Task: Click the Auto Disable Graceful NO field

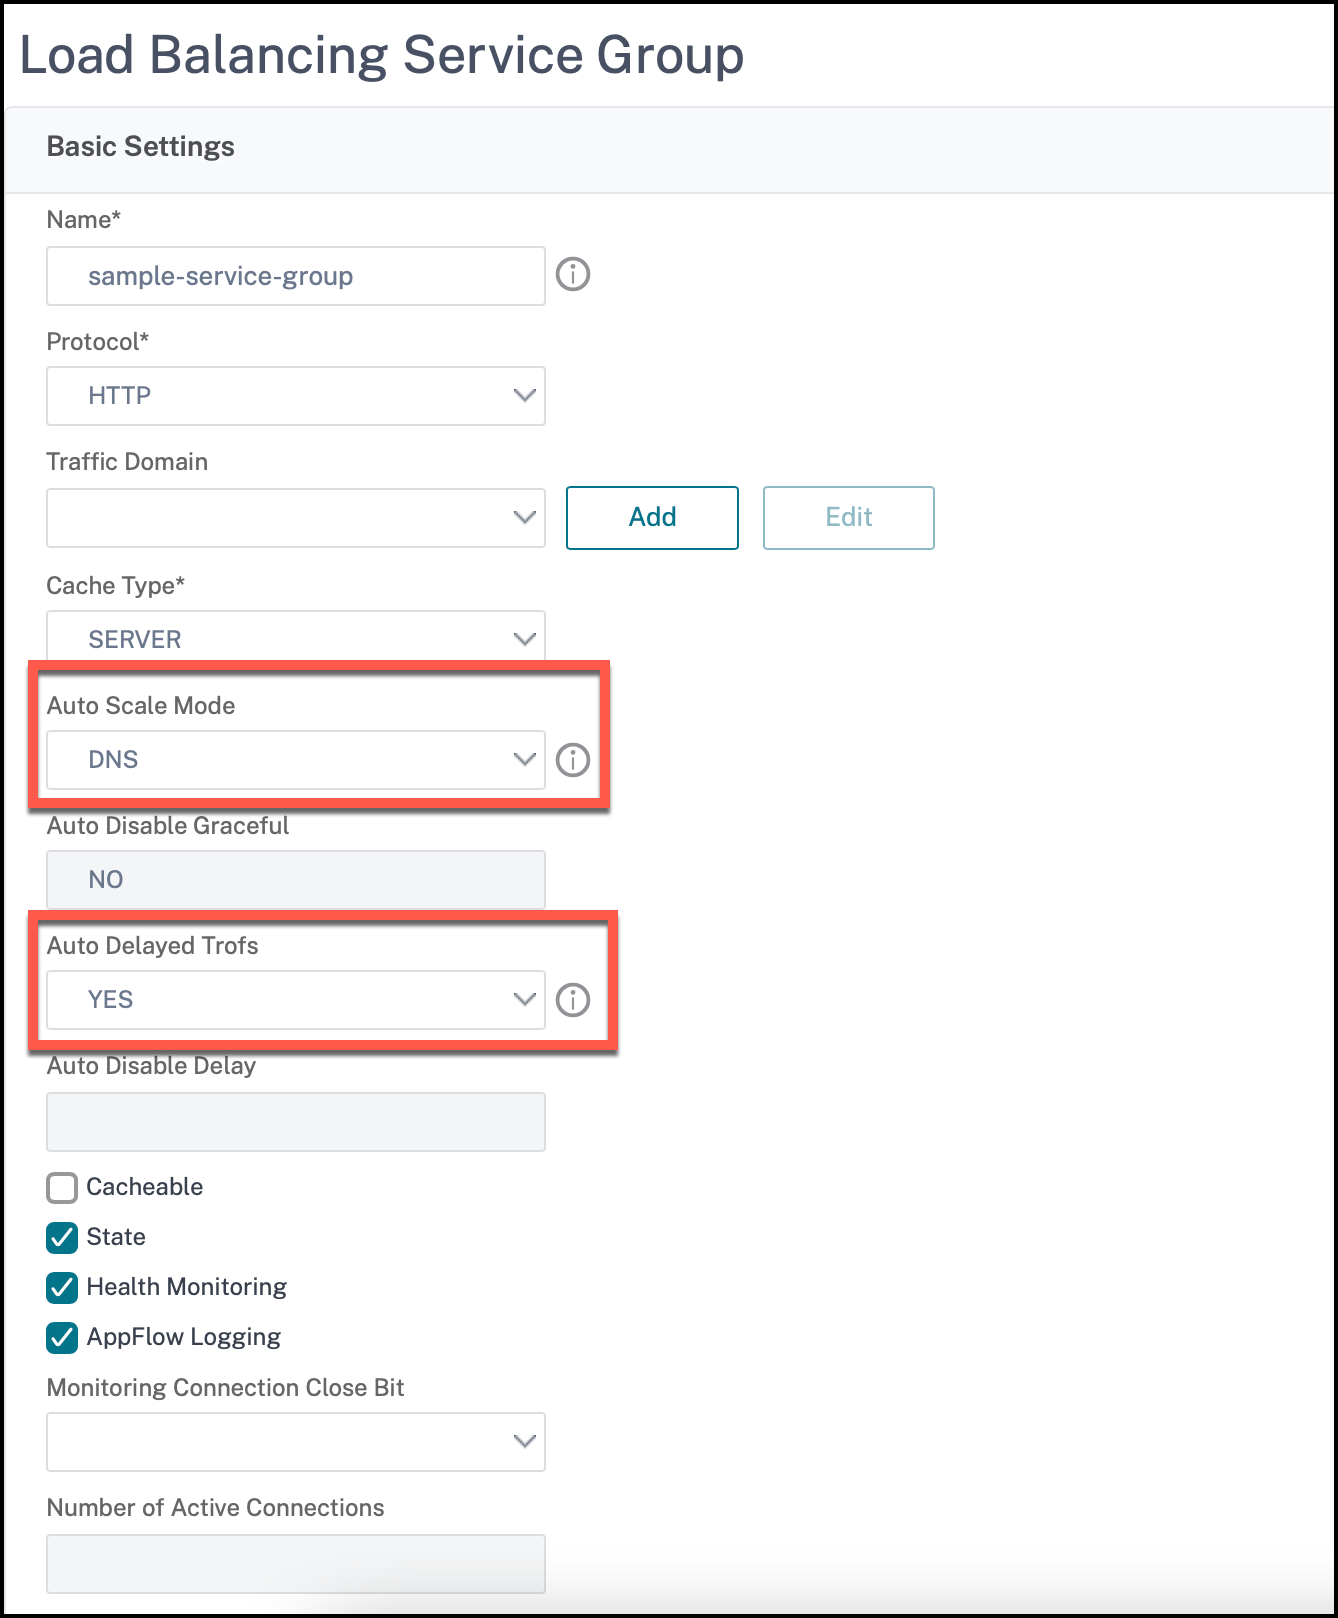Action: tap(296, 880)
